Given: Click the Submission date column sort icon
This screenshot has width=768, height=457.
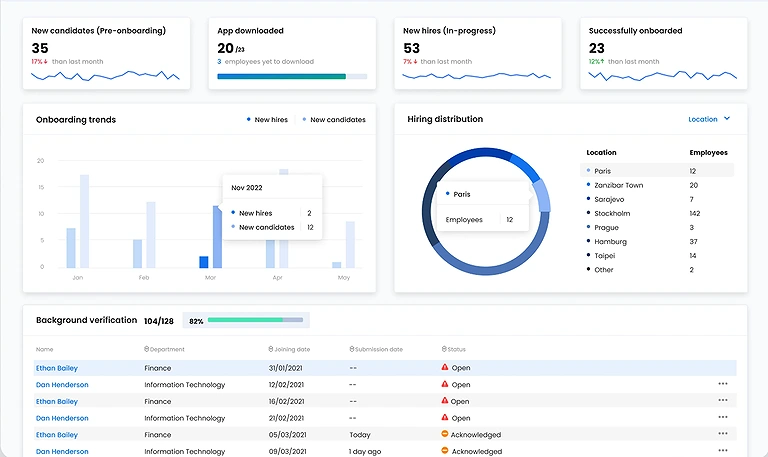Looking at the screenshot, I should coord(352,349).
